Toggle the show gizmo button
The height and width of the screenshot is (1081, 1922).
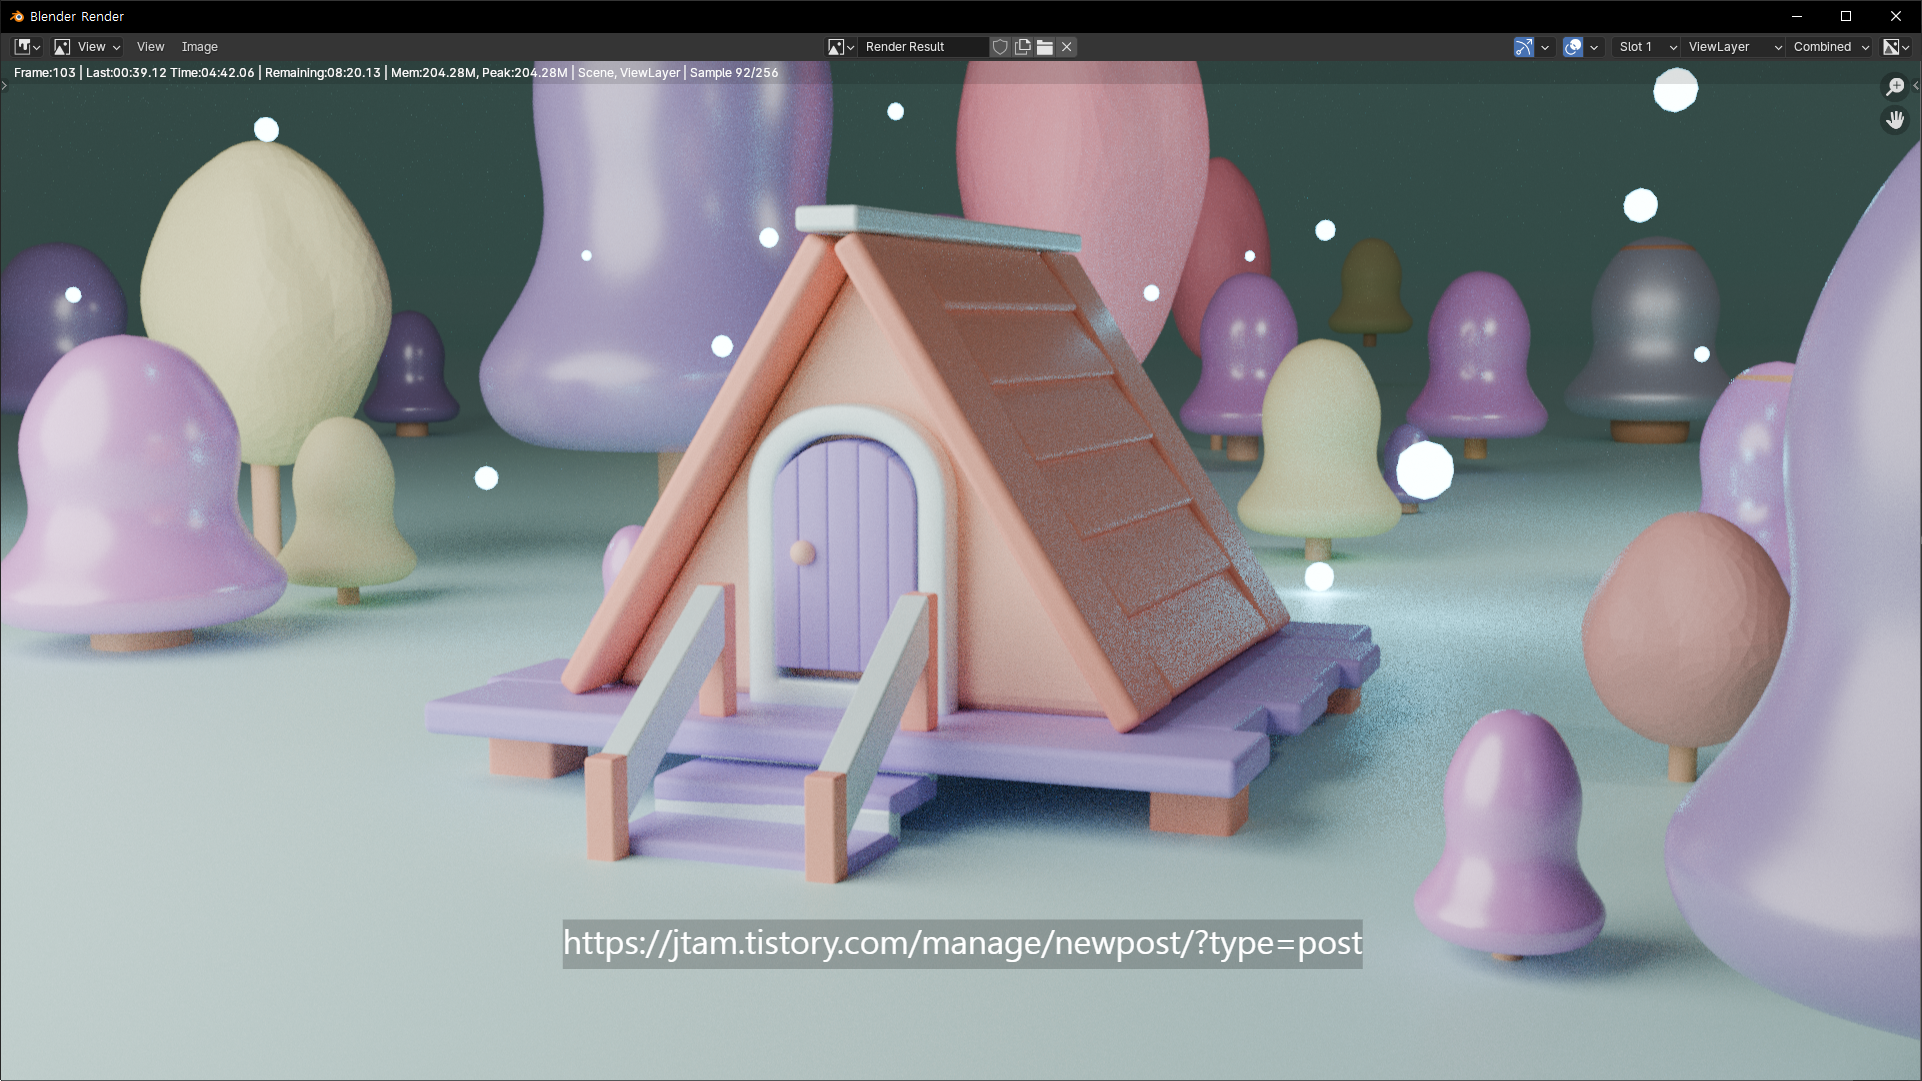[x=1523, y=47]
